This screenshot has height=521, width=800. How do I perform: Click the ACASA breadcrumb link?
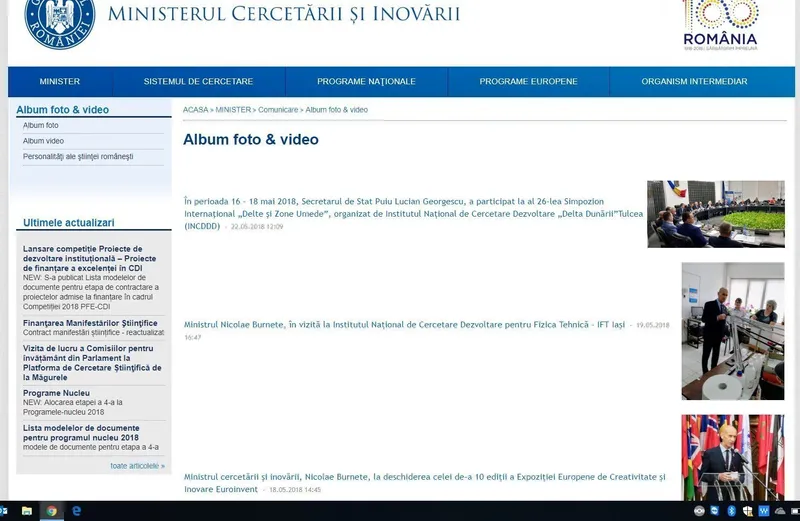coord(196,110)
